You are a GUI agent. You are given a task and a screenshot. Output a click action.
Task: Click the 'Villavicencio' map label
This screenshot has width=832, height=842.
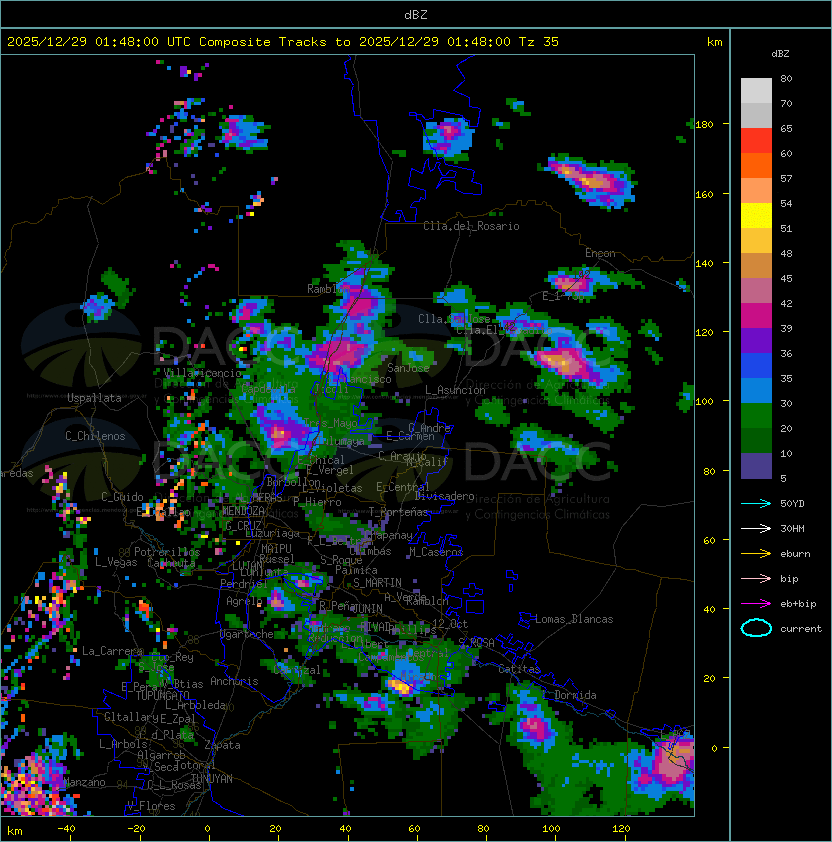[202, 373]
